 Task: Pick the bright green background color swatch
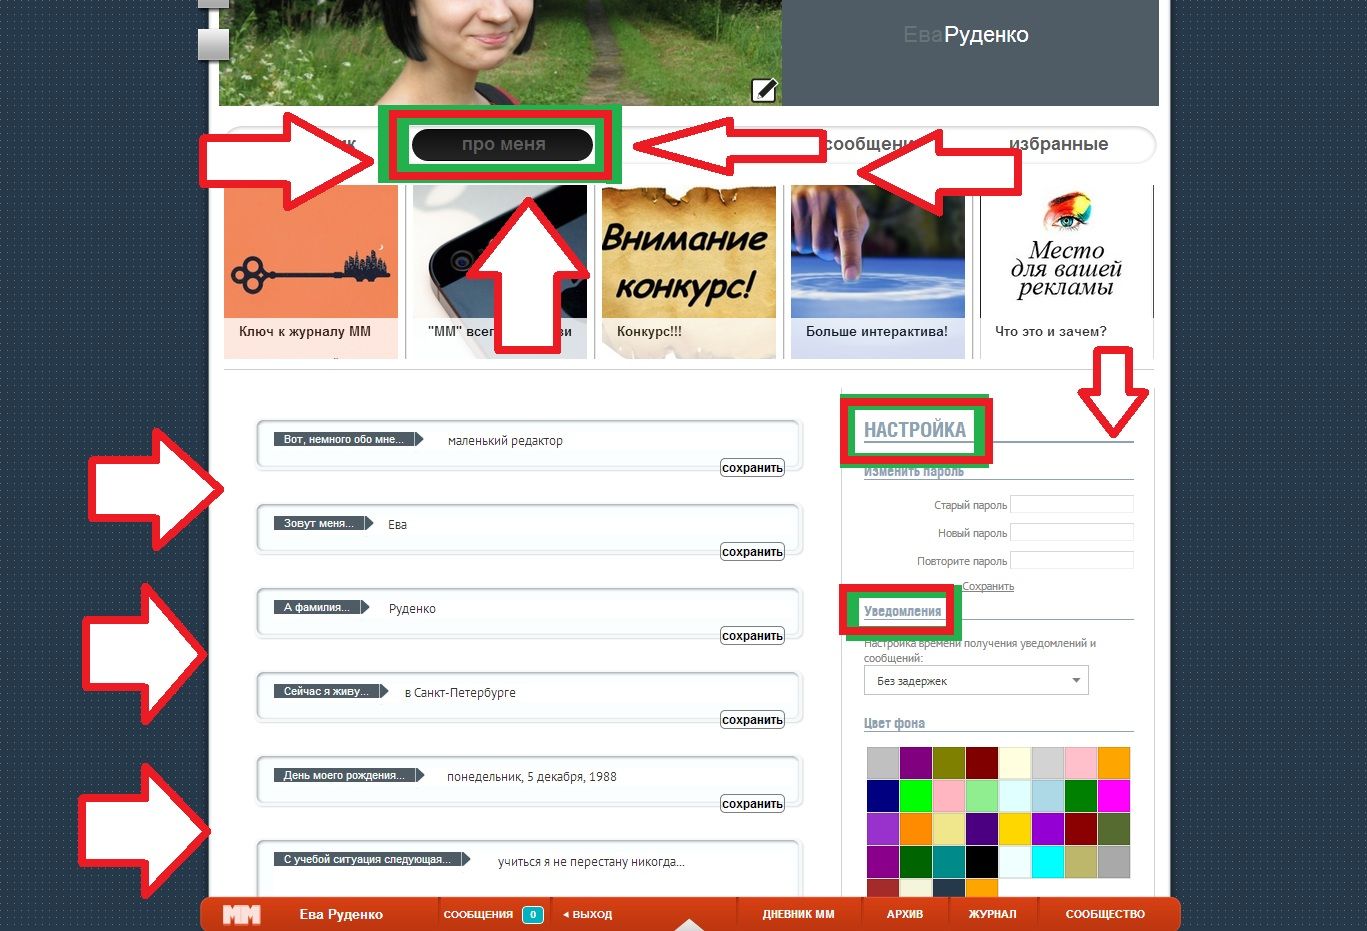click(915, 796)
